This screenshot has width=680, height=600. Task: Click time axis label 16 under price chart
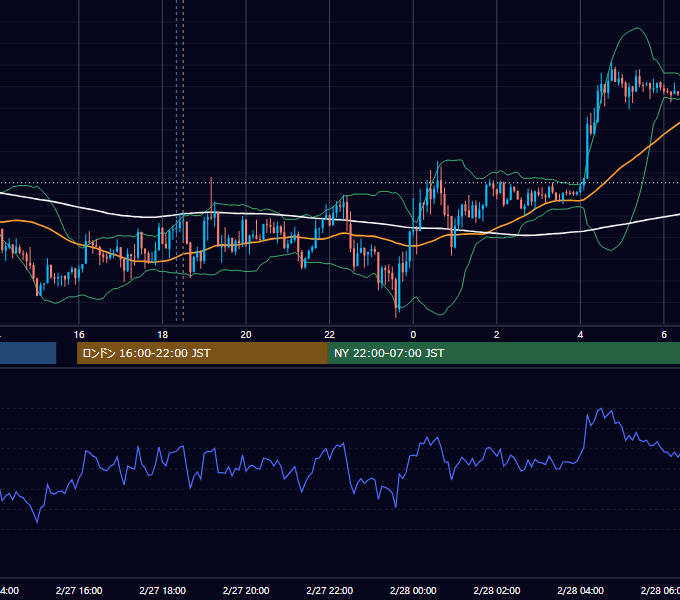point(79,335)
